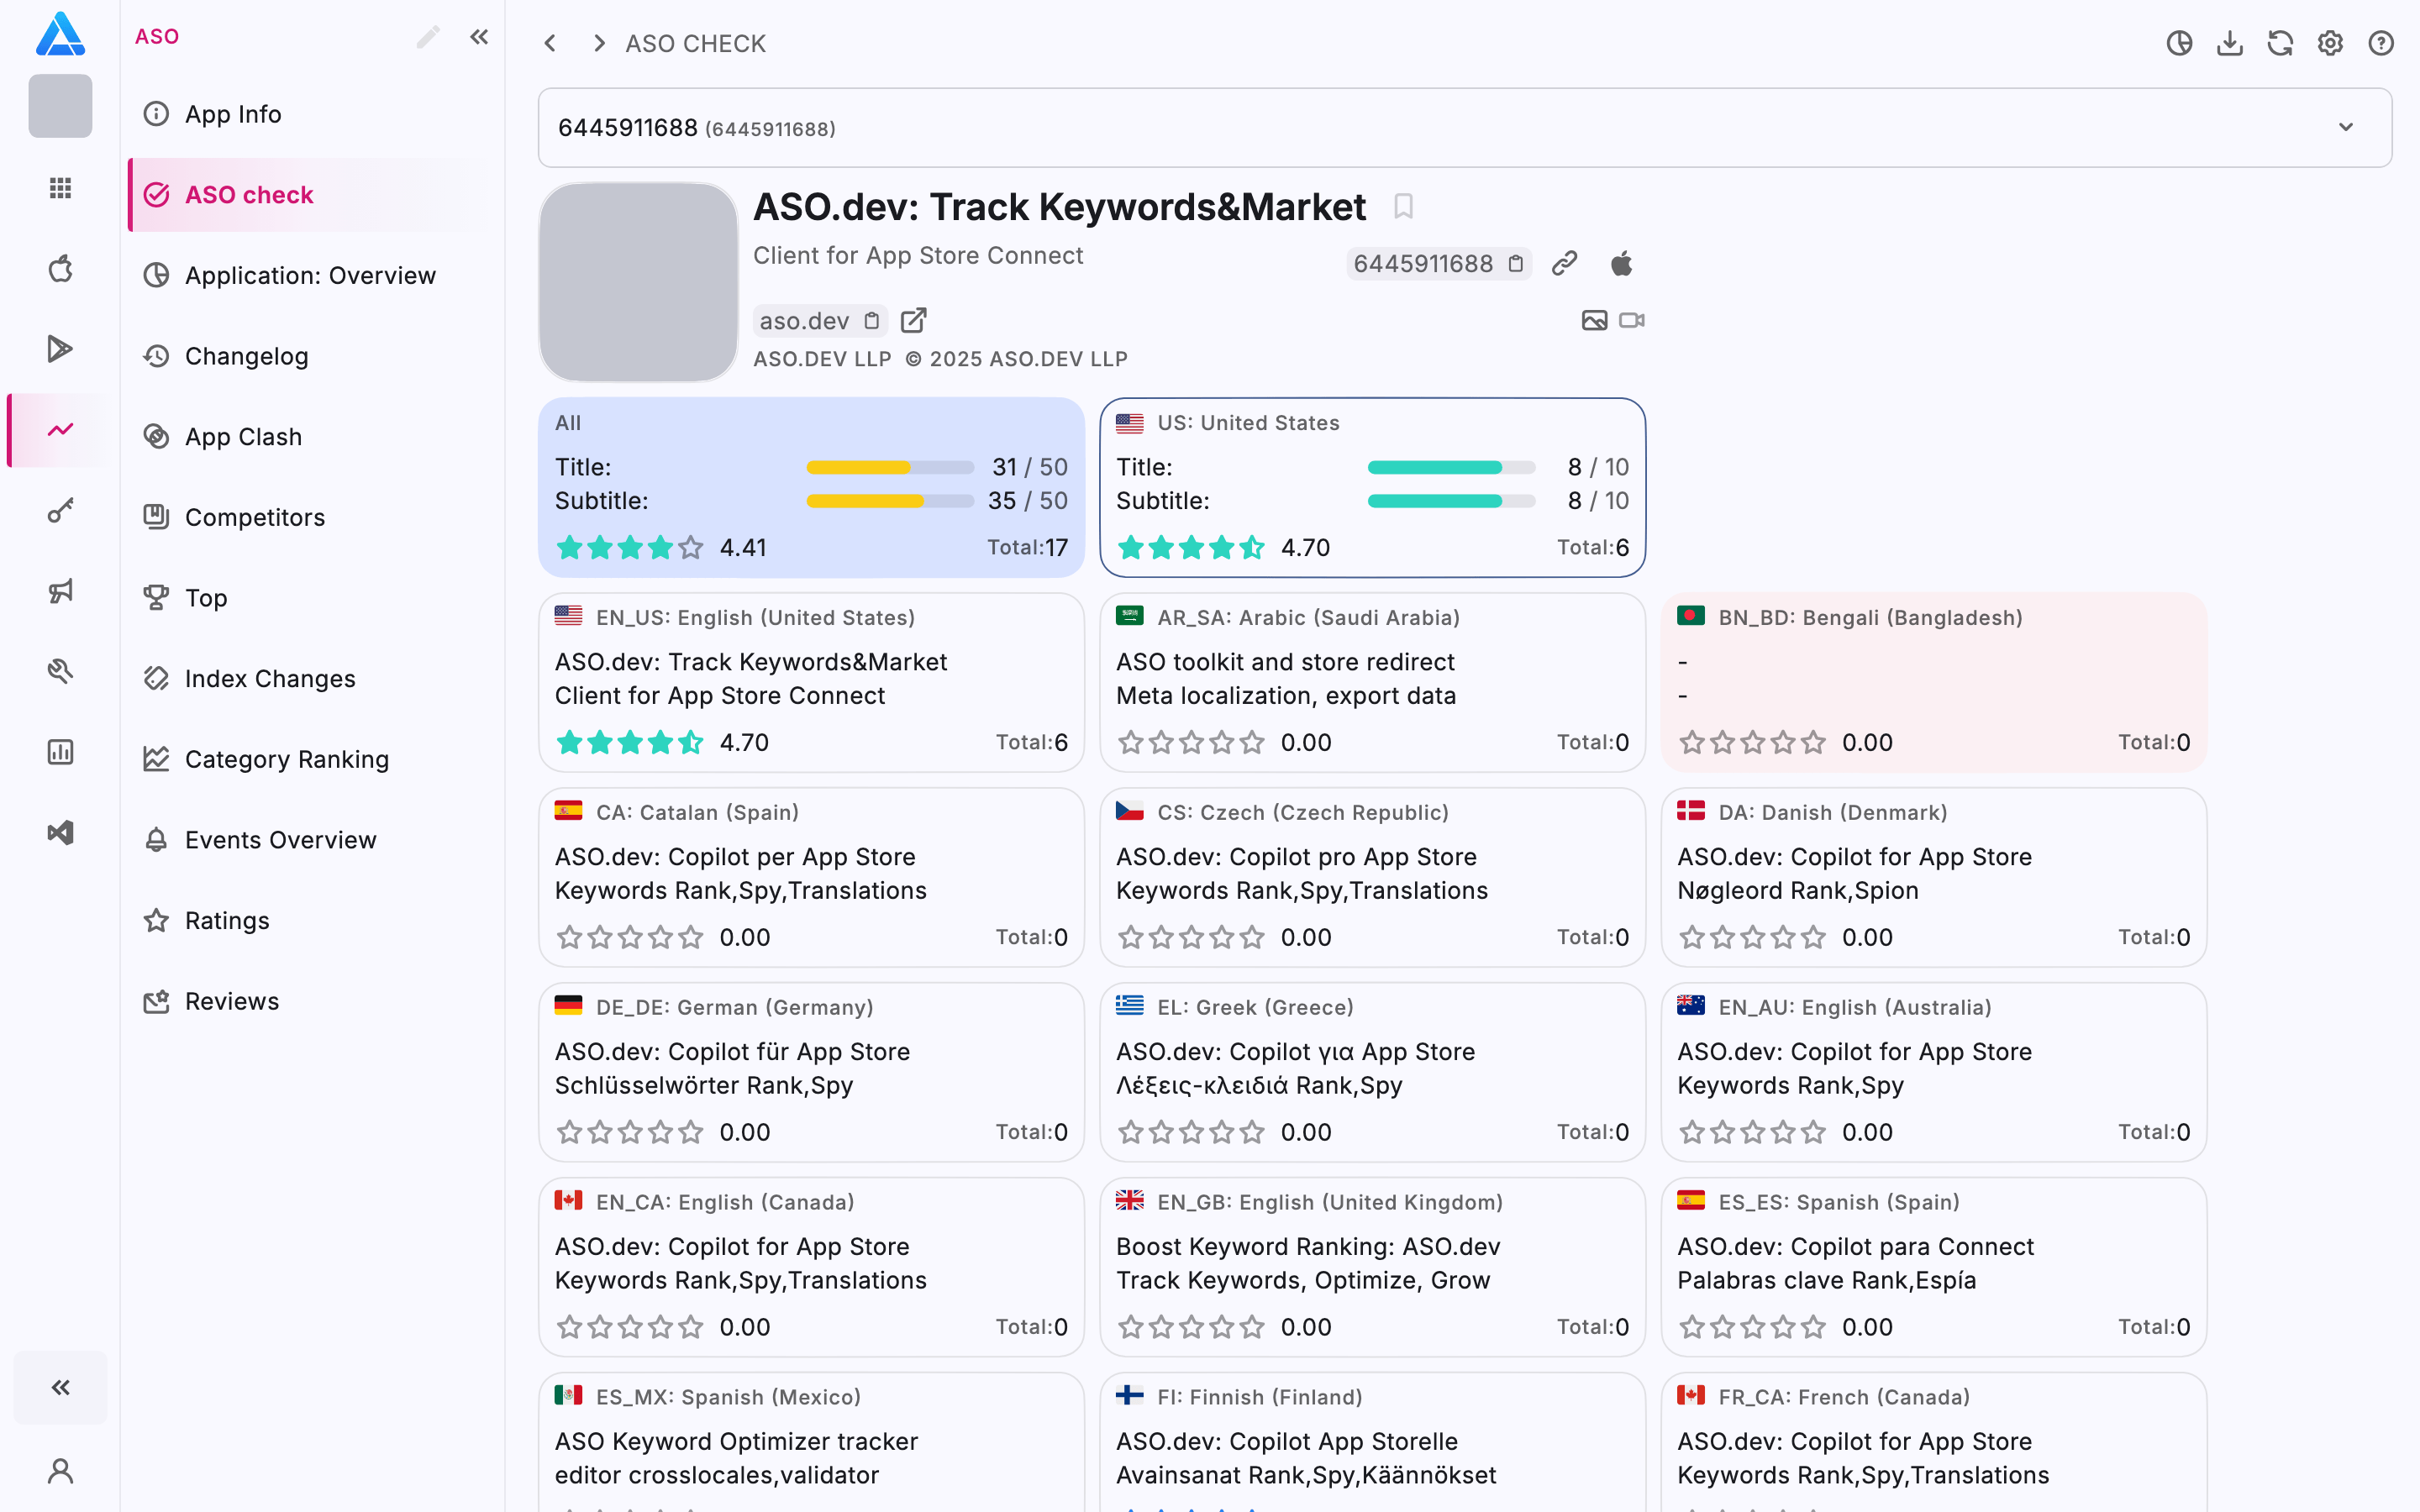Viewport: 2420px width, 1512px height.
Task: Open Reviews in the sidebar
Action: point(310,1001)
